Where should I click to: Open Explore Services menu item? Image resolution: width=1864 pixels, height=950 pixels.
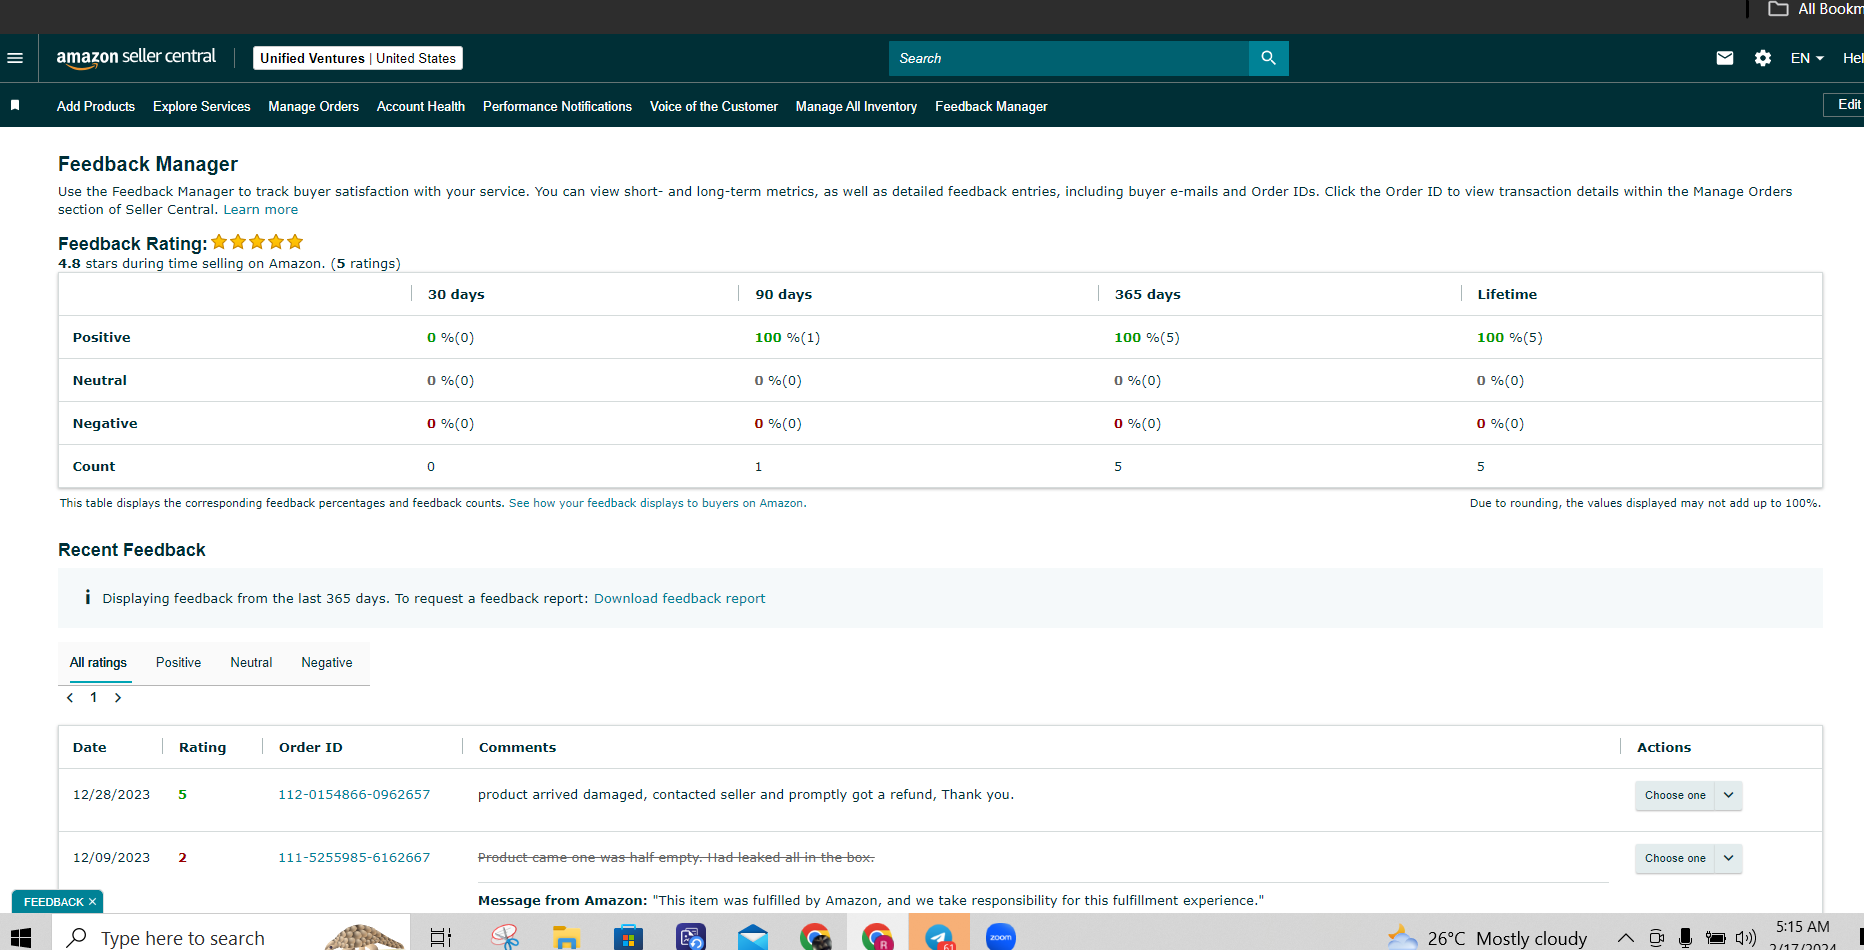point(202,106)
